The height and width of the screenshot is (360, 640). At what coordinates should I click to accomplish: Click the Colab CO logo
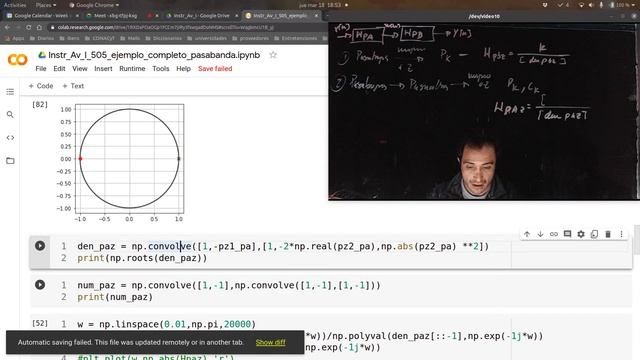18,60
